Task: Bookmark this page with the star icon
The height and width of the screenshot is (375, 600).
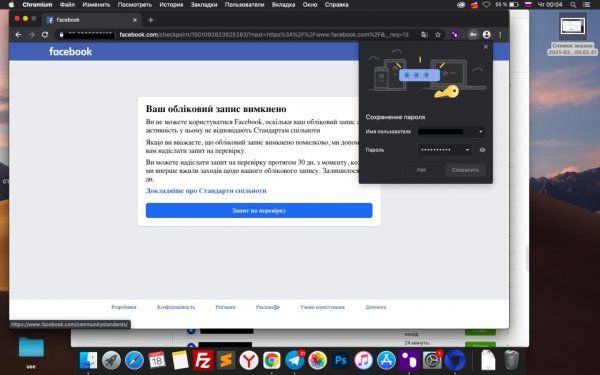Action: click(x=438, y=35)
